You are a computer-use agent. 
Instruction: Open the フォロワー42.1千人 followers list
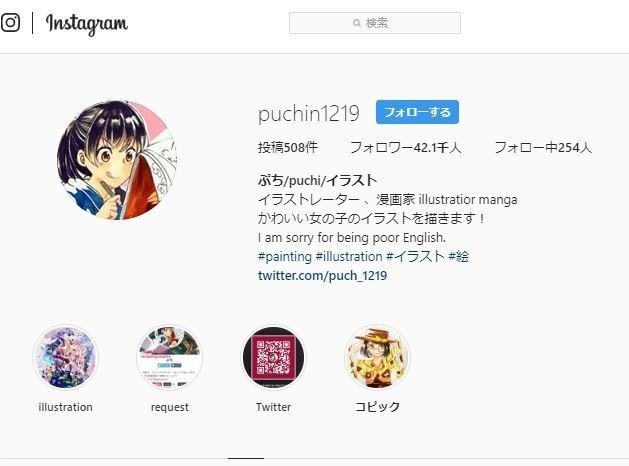(x=406, y=148)
